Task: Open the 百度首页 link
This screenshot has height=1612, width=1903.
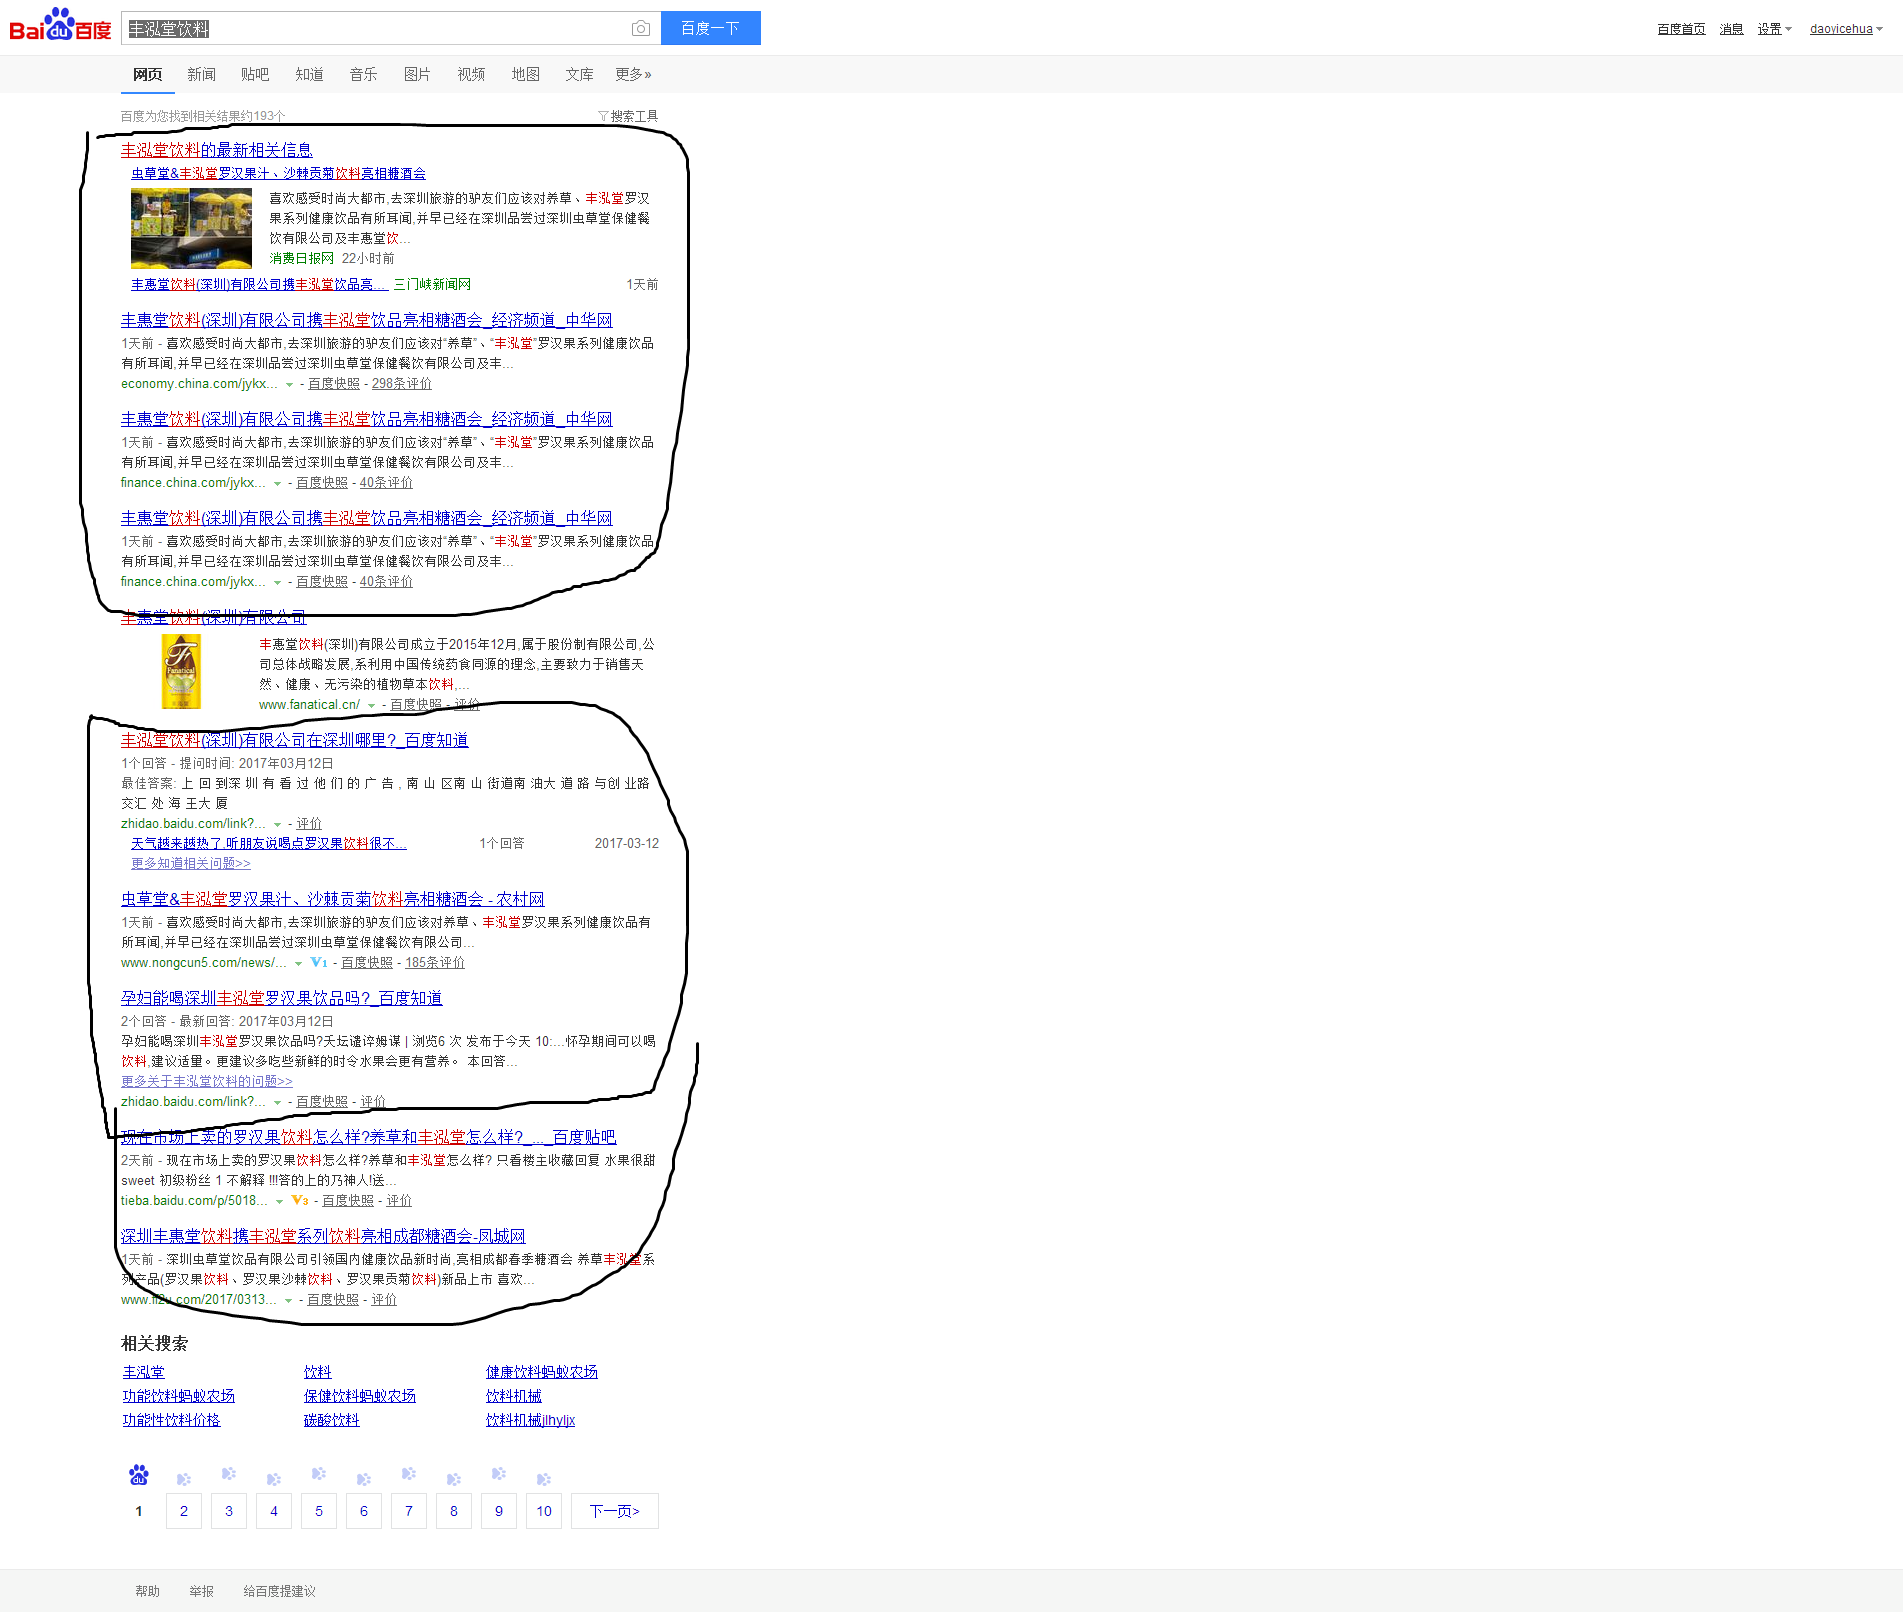Action: (x=1681, y=29)
